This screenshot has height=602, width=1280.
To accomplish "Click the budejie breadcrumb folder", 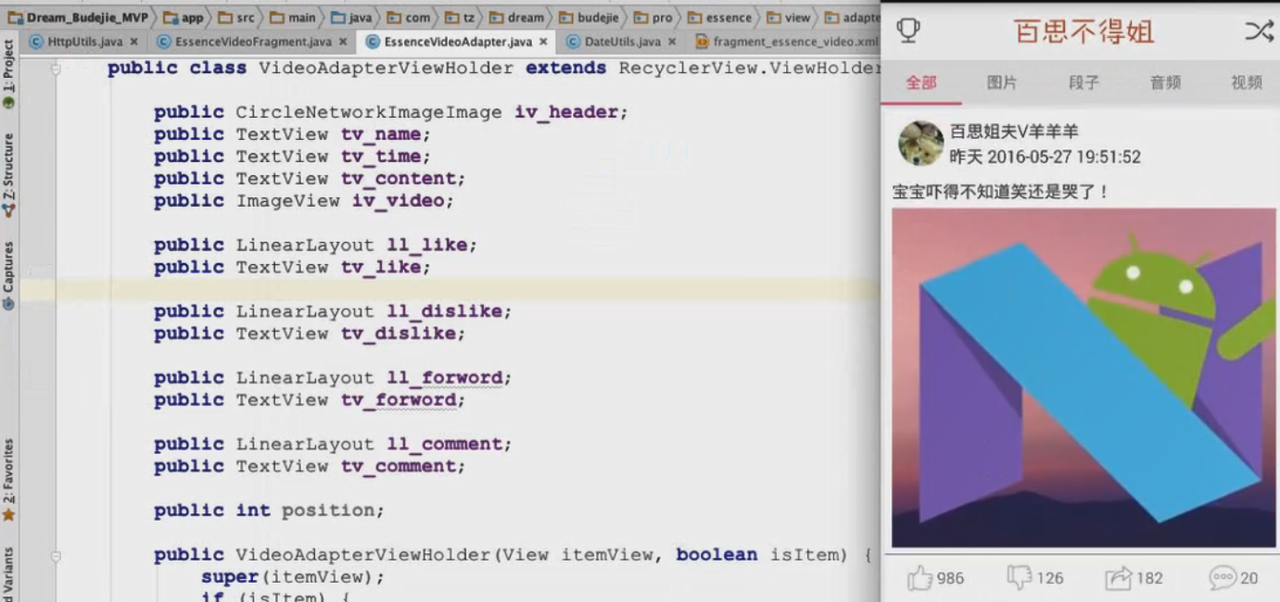I will (x=589, y=17).
